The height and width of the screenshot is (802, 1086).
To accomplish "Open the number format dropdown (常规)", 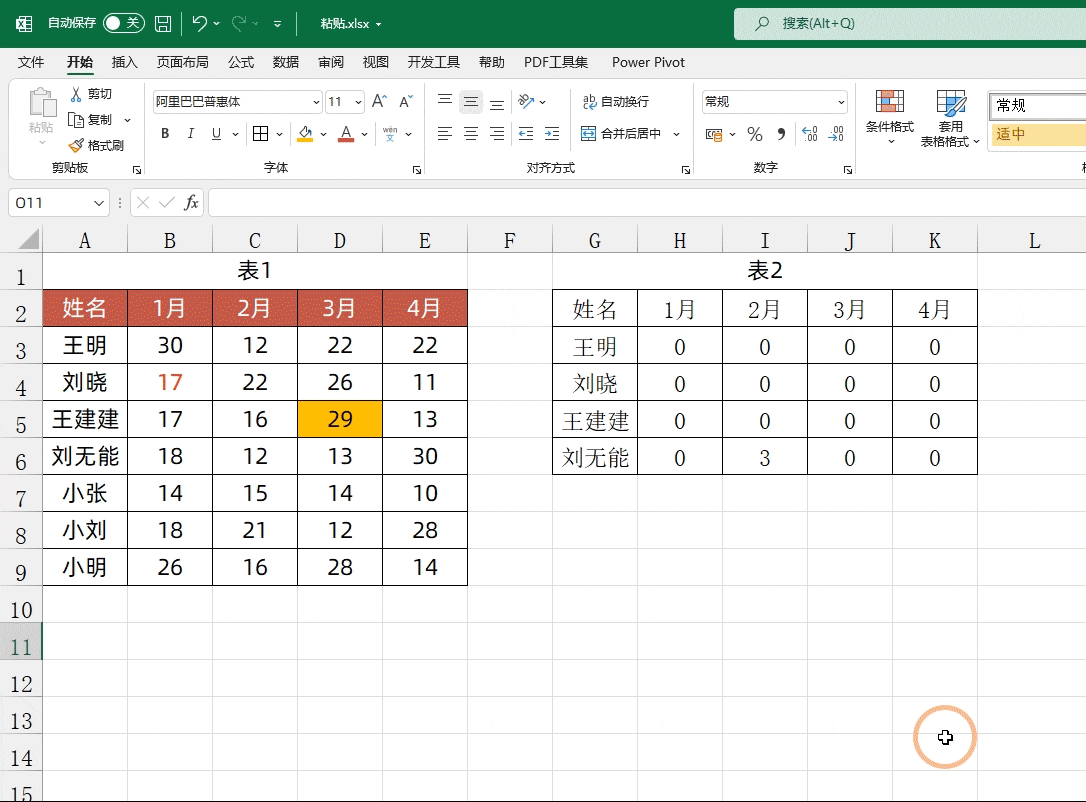I will click(x=841, y=102).
